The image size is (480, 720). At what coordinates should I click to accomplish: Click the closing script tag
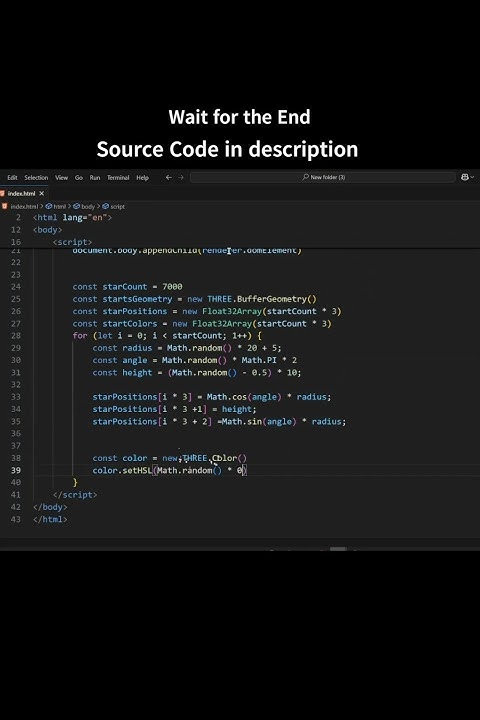click(75, 495)
